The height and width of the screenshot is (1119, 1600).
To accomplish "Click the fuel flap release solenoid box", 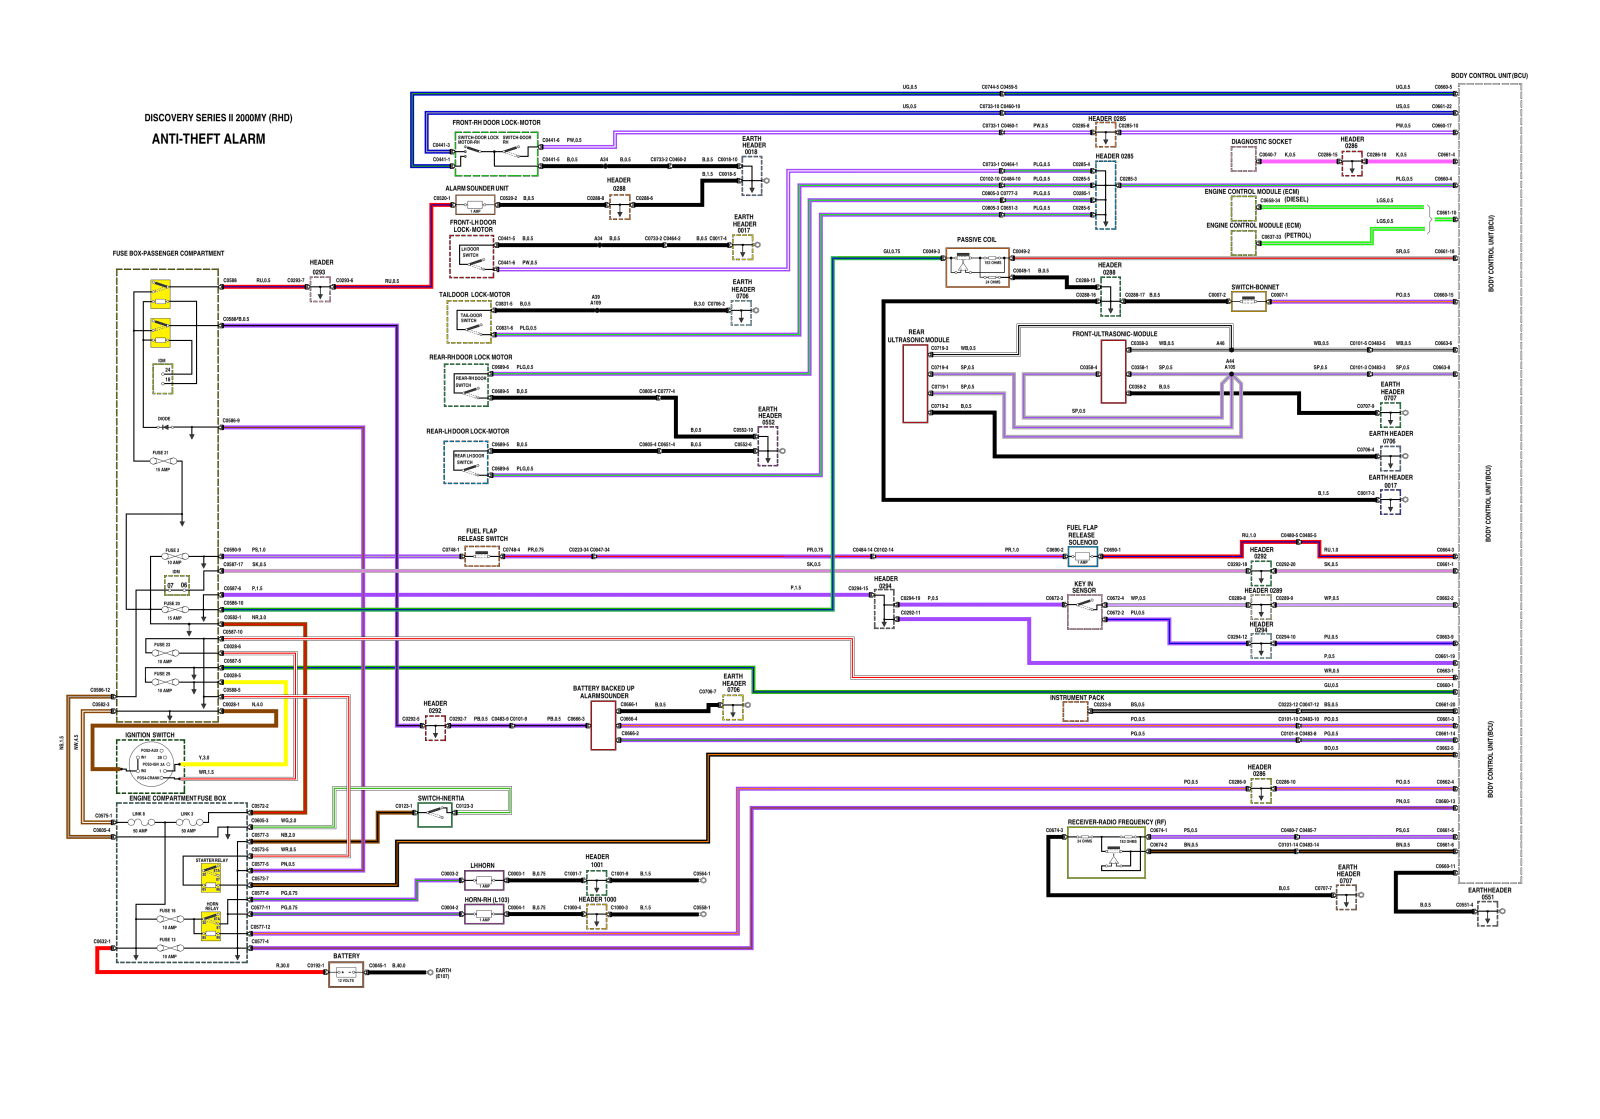I will 1082,557.
